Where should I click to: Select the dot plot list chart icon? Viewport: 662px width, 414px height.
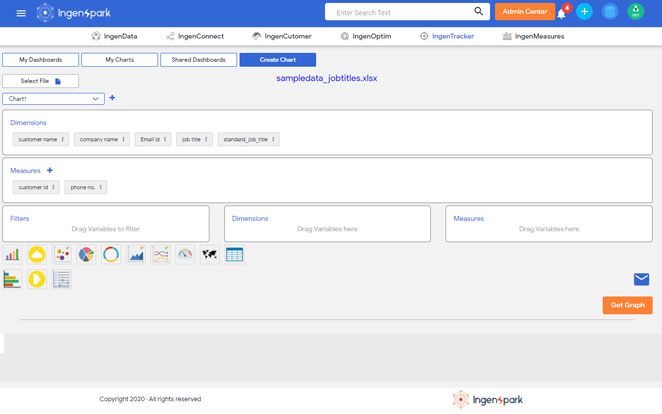[x=62, y=279]
